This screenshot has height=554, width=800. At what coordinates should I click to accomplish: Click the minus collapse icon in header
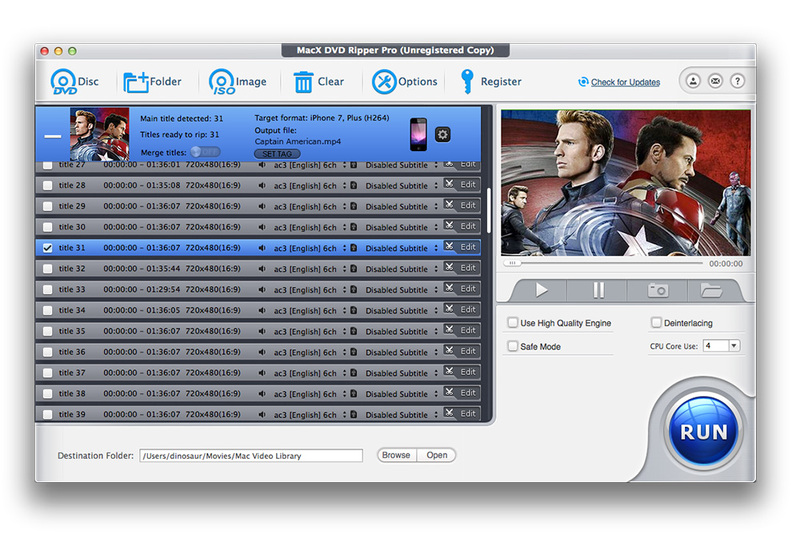pyautogui.click(x=53, y=136)
